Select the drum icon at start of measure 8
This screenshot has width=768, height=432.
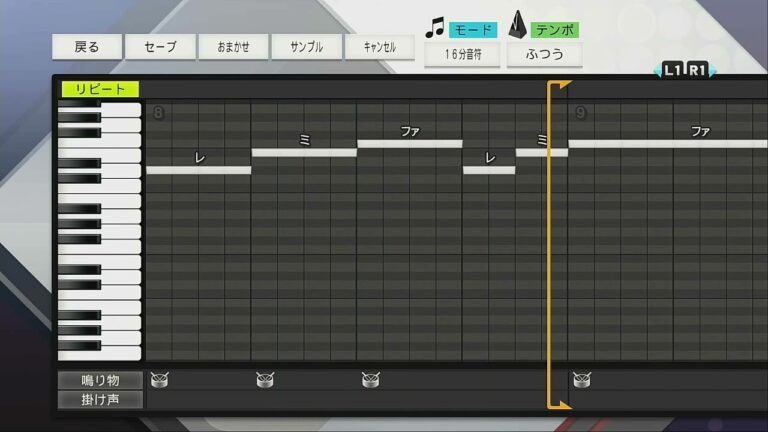click(x=159, y=379)
